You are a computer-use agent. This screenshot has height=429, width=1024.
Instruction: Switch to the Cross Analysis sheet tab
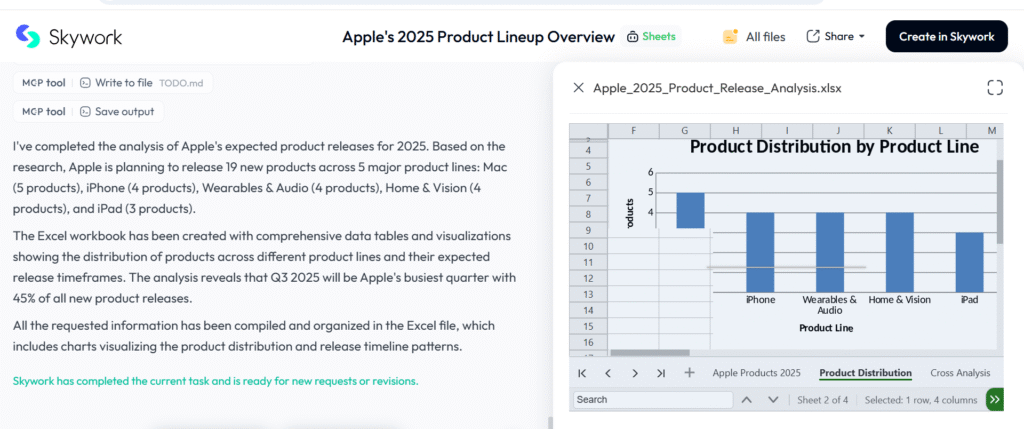point(960,373)
